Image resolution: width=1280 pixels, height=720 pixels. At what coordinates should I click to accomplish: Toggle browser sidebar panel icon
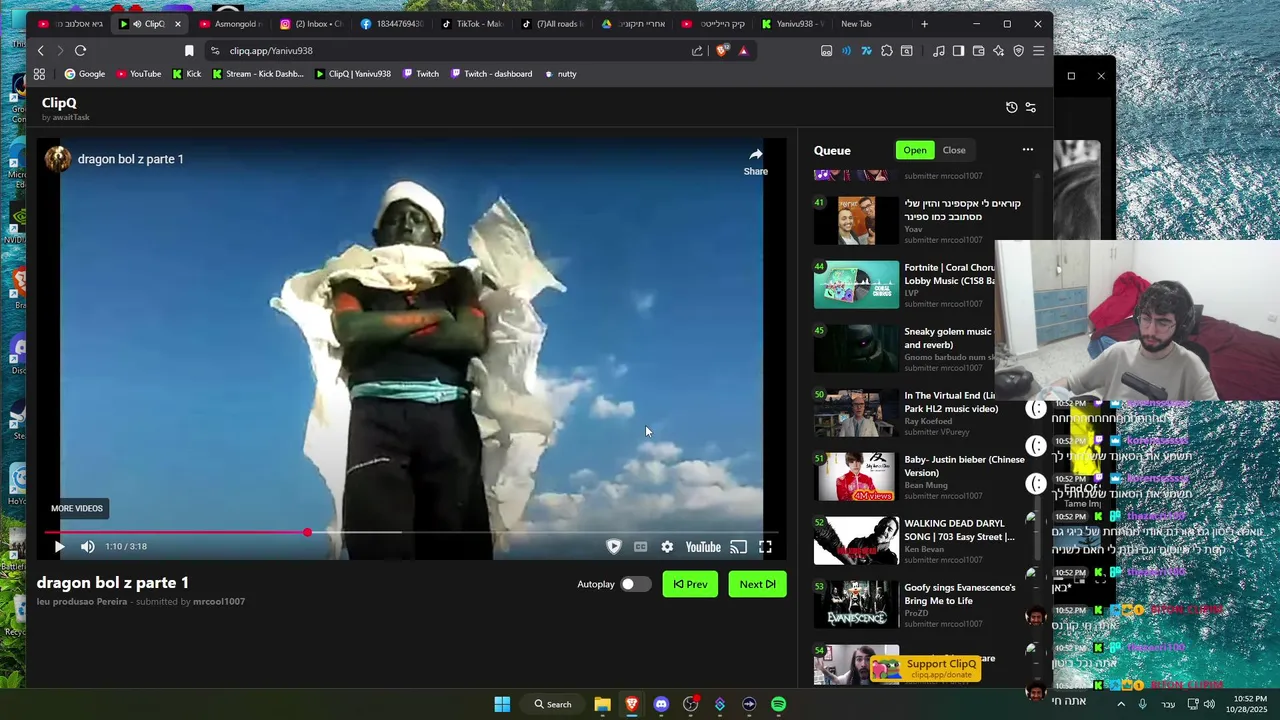point(958,51)
